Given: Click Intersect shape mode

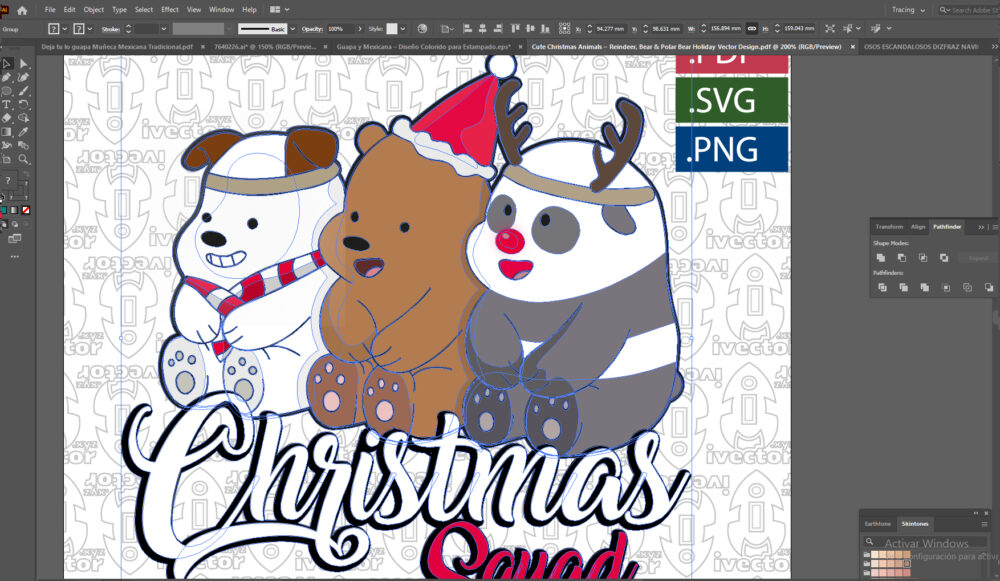Looking at the screenshot, I should [x=923, y=258].
